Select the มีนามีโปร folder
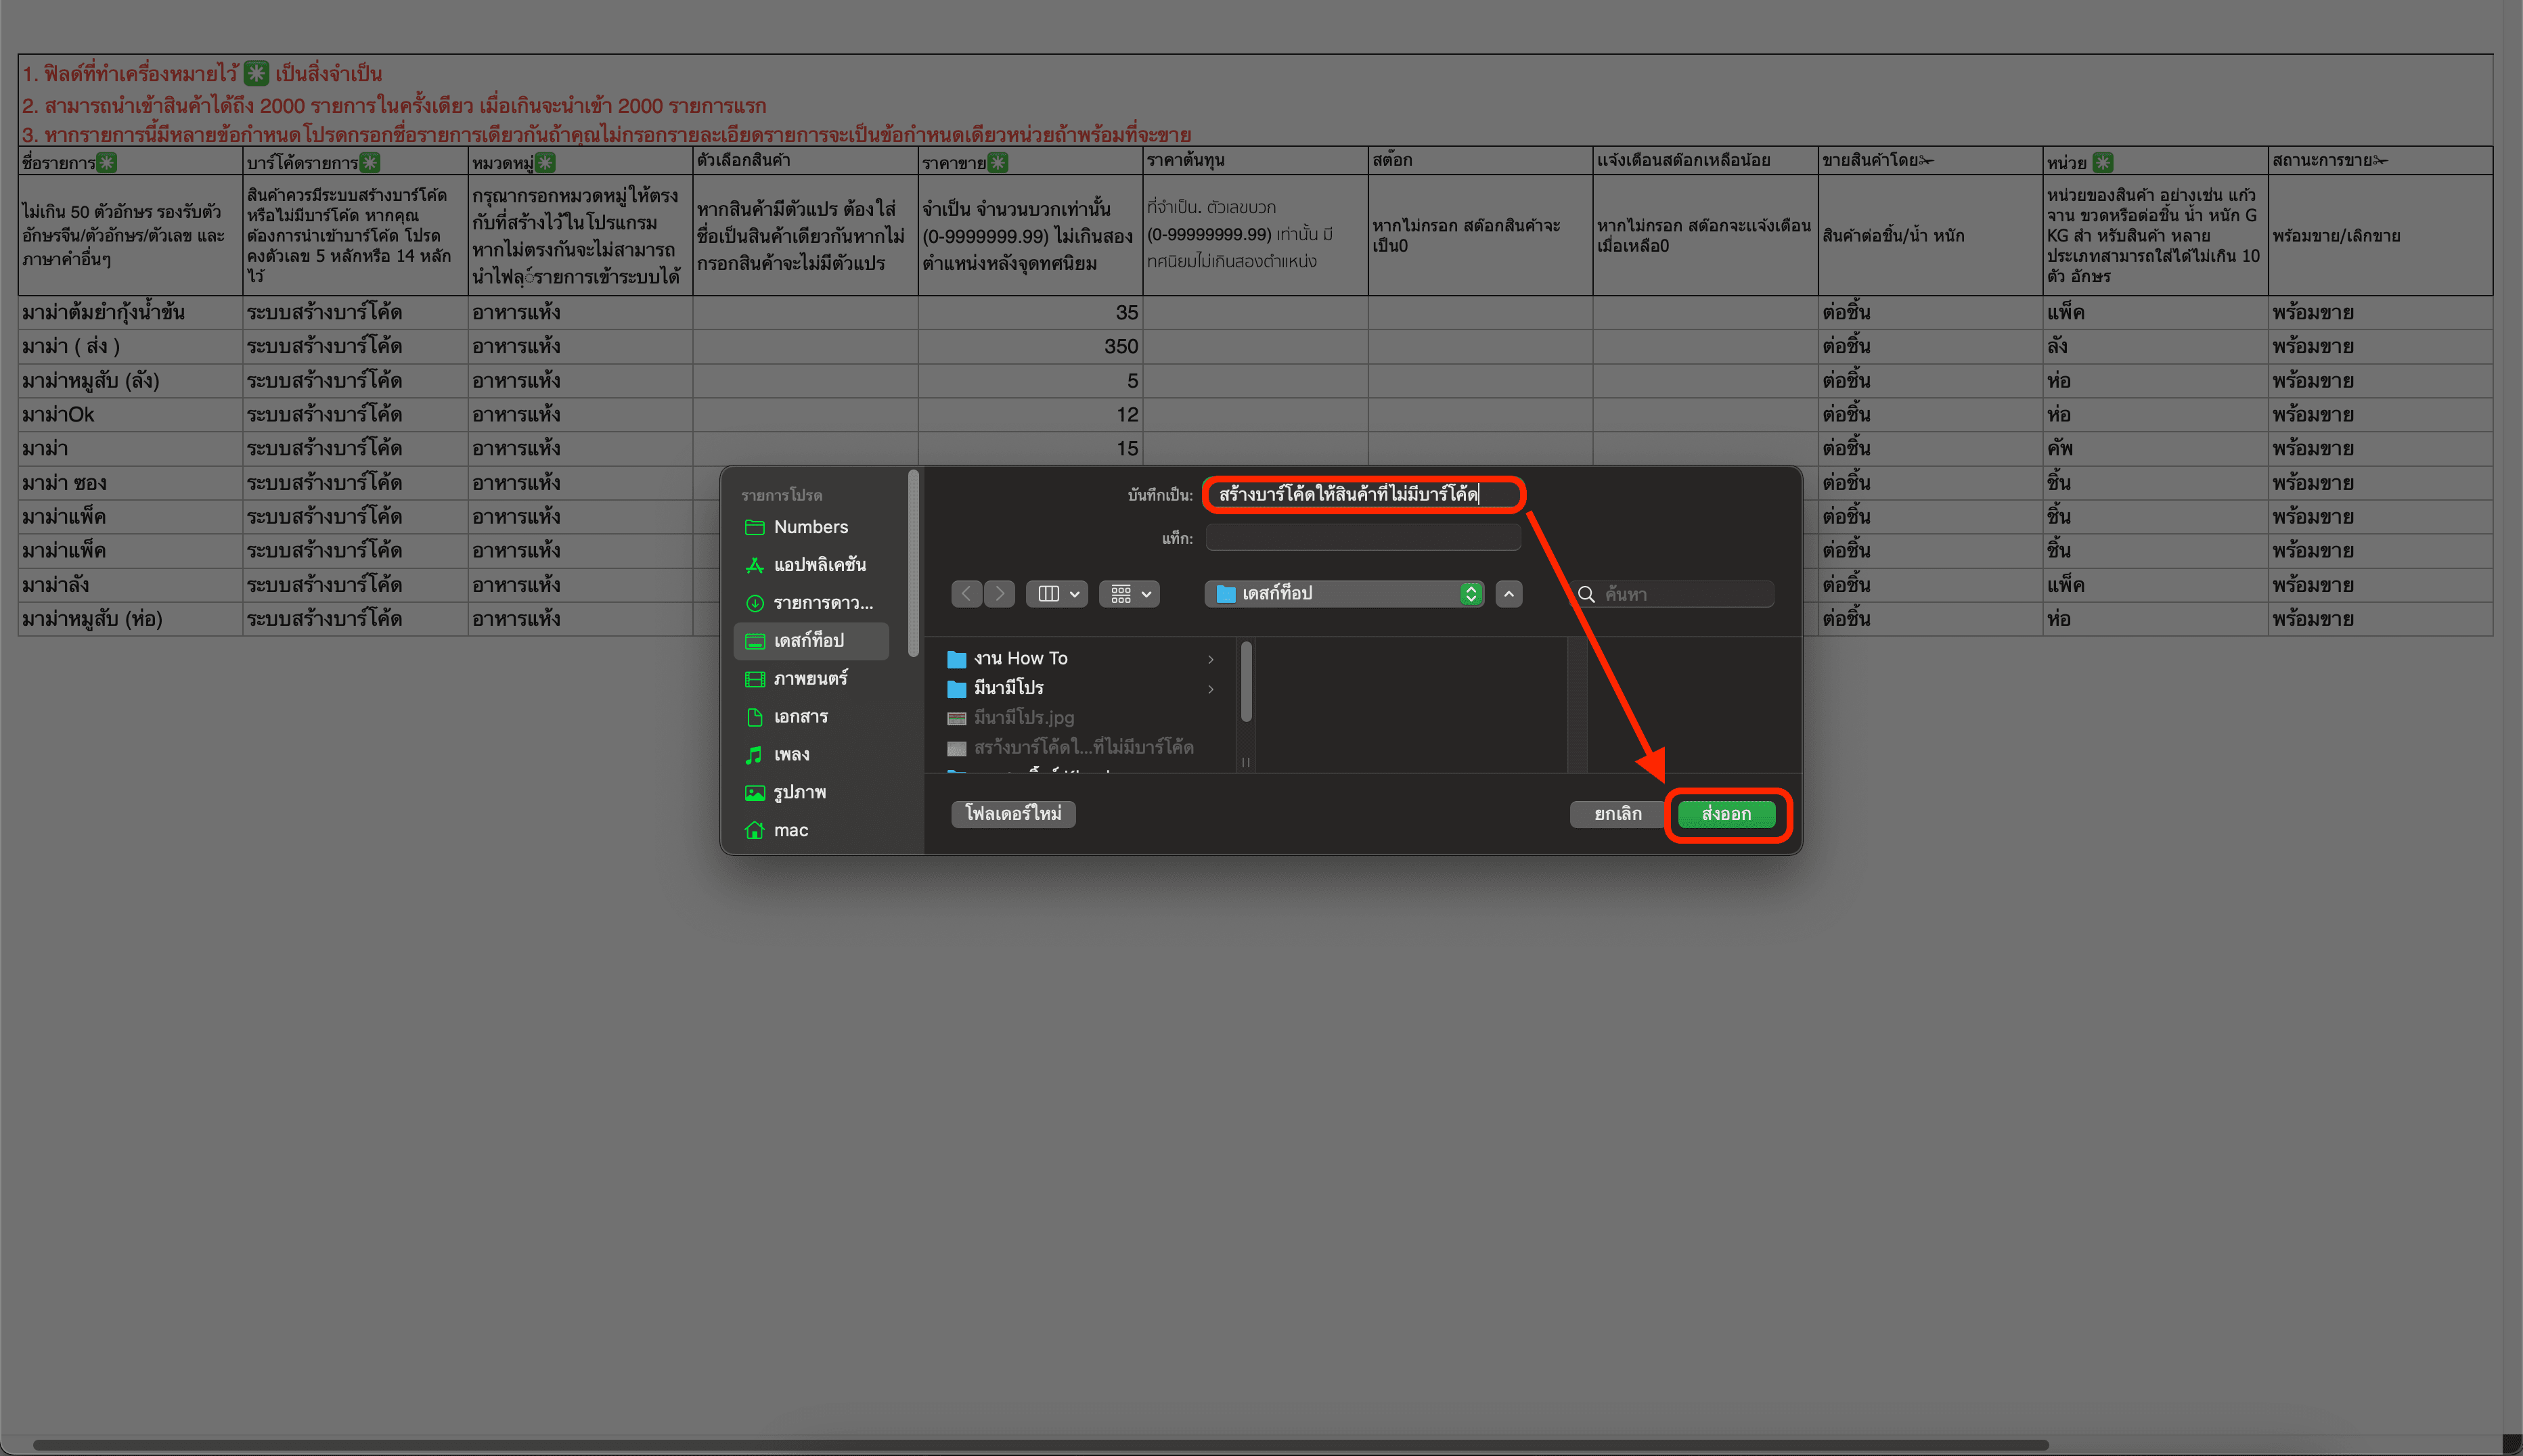The height and width of the screenshot is (1456, 2523). (1008, 688)
